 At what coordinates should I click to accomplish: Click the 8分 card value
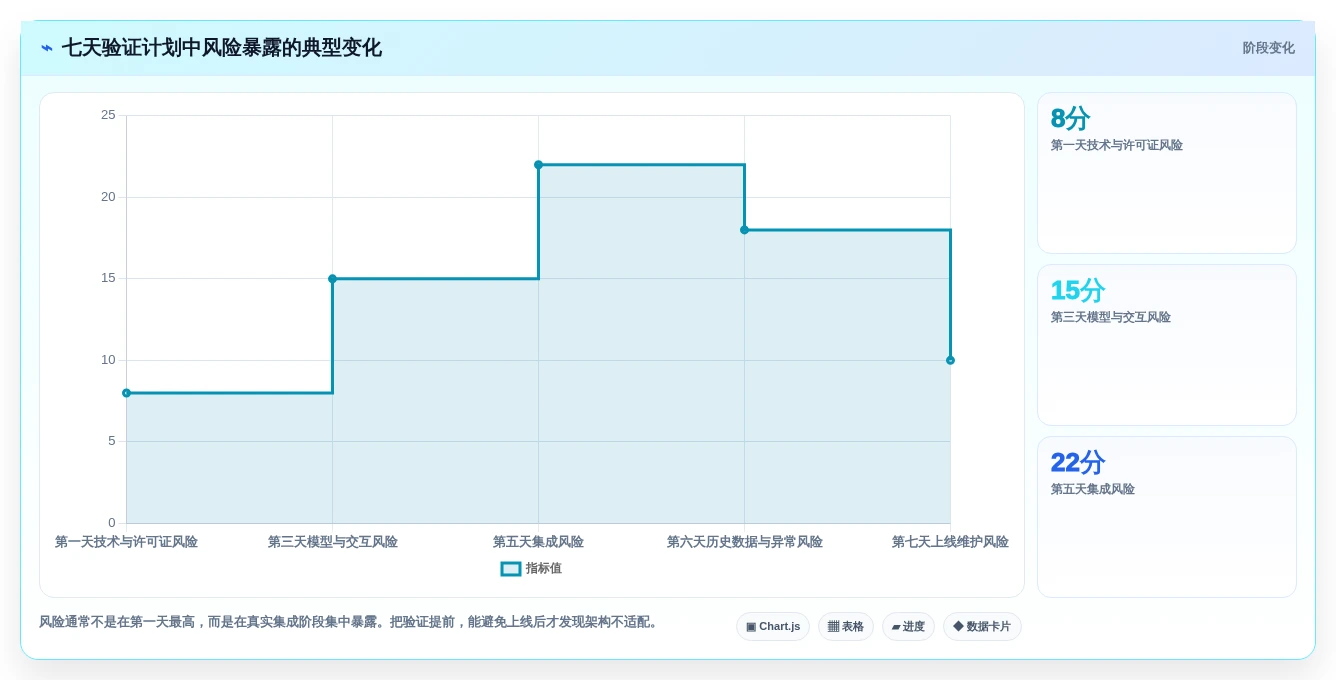pos(1070,119)
